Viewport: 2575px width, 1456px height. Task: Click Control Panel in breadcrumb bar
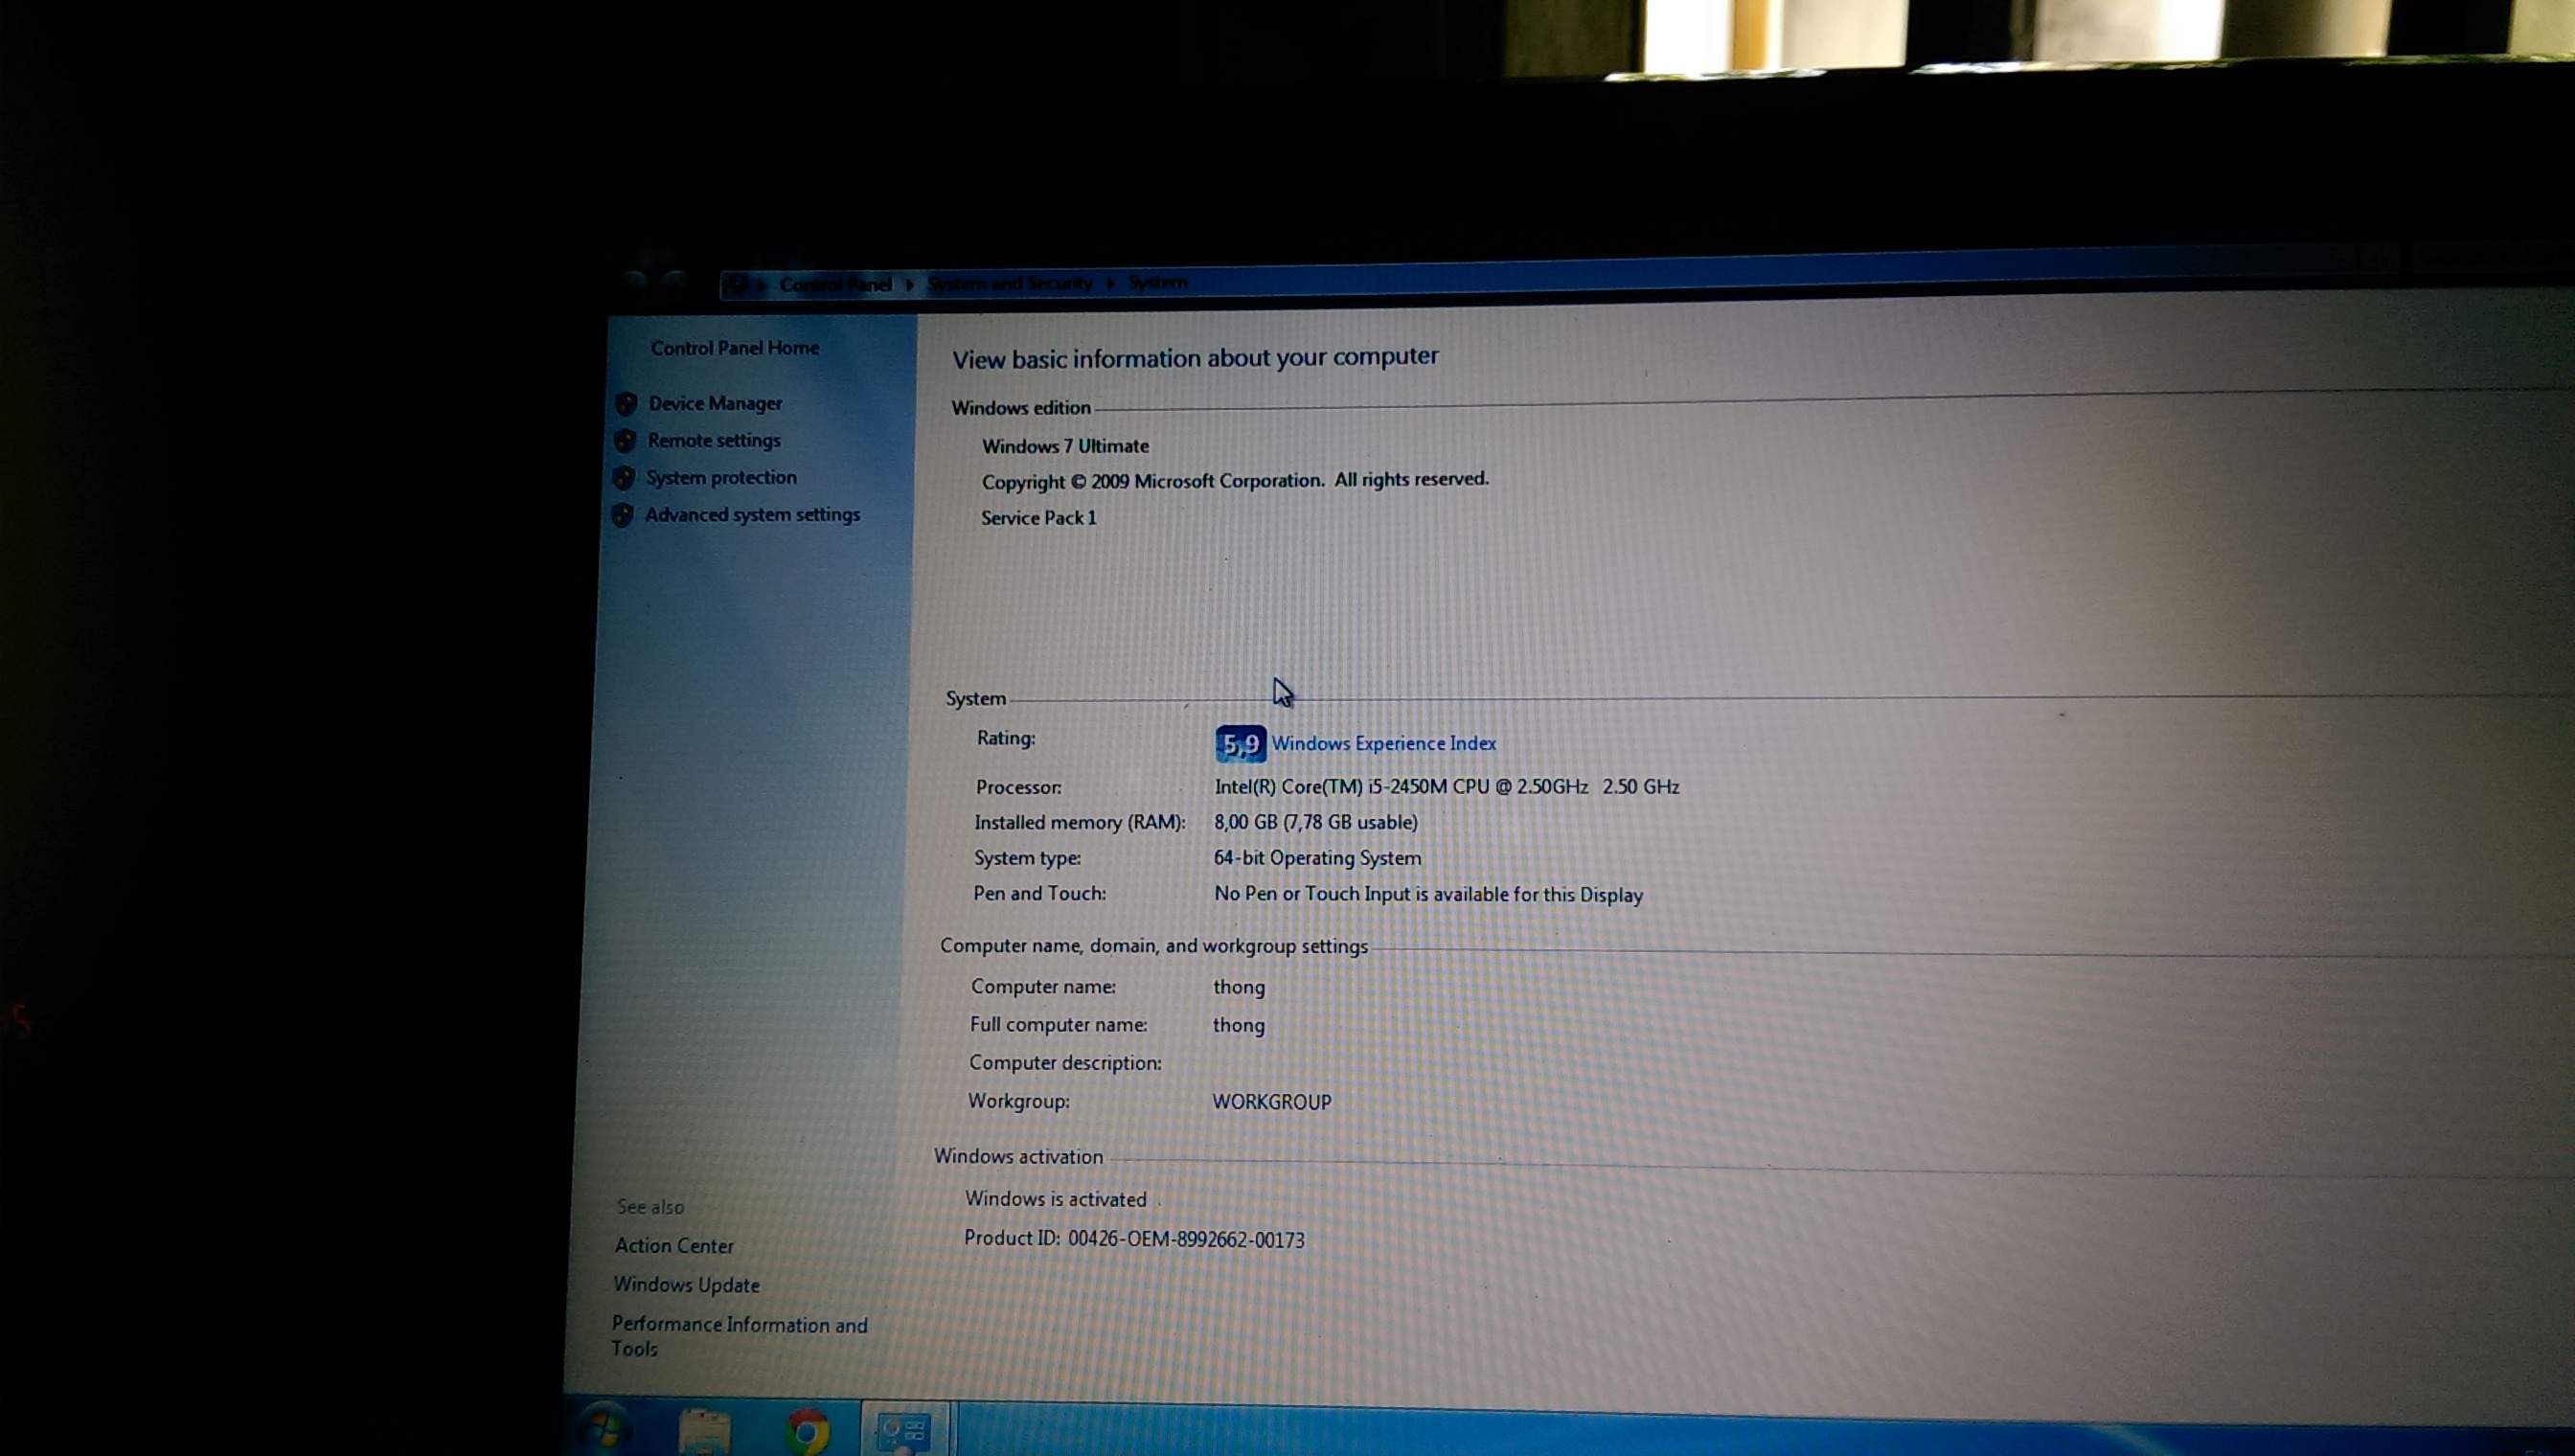[x=835, y=285]
